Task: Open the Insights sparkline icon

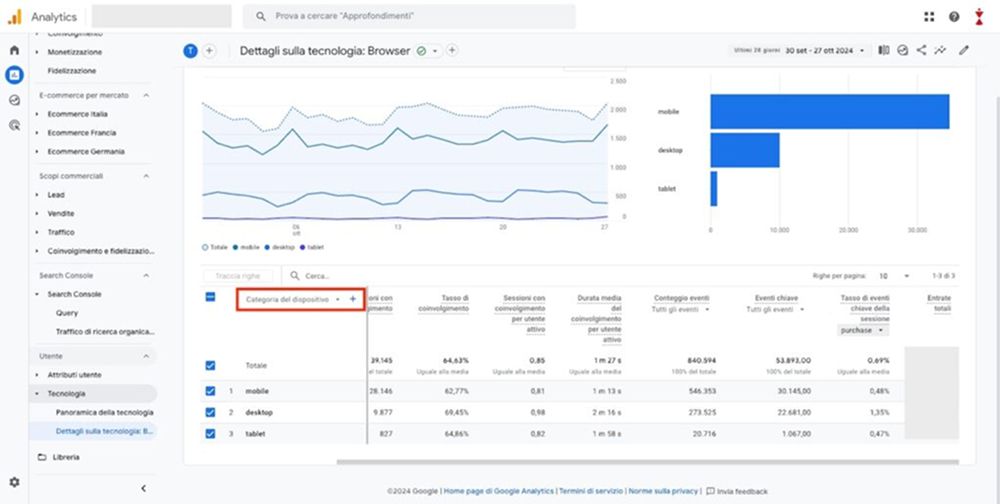Action: click(940, 50)
